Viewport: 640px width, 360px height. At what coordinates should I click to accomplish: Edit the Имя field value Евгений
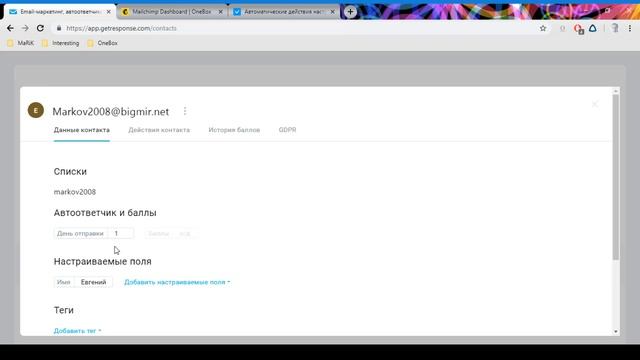point(93,282)
